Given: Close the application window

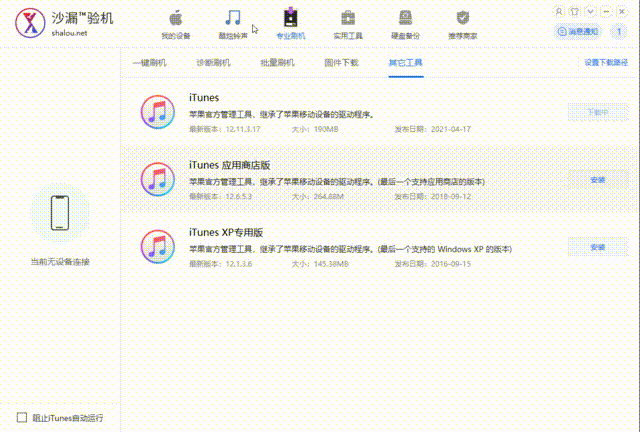Looking at the screenshot, I should (622, 11).
